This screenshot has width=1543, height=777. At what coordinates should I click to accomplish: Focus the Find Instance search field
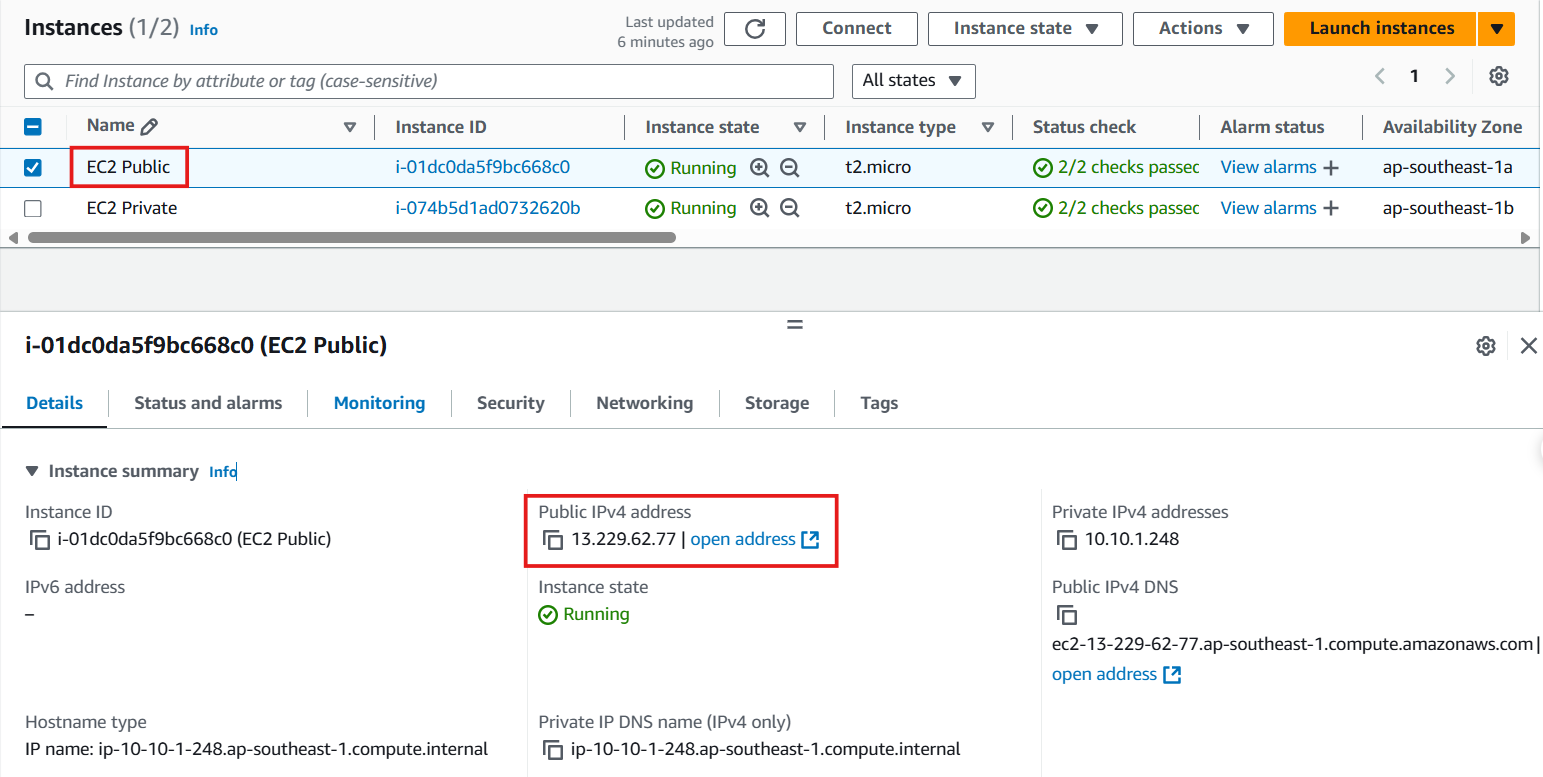tap(429, 81)
